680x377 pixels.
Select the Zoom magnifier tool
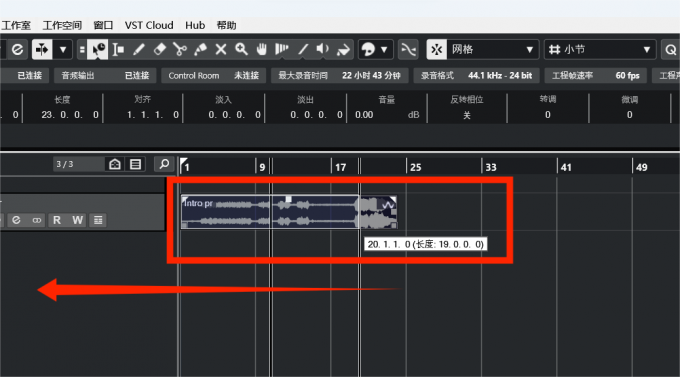click(x=241, y=49)
